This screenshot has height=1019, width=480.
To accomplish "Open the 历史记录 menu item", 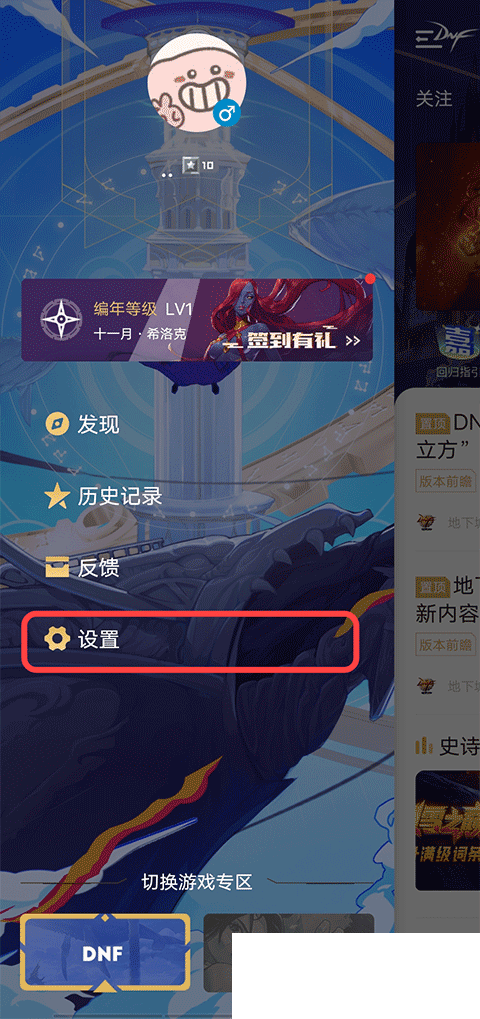I will [x=104, y=497].
